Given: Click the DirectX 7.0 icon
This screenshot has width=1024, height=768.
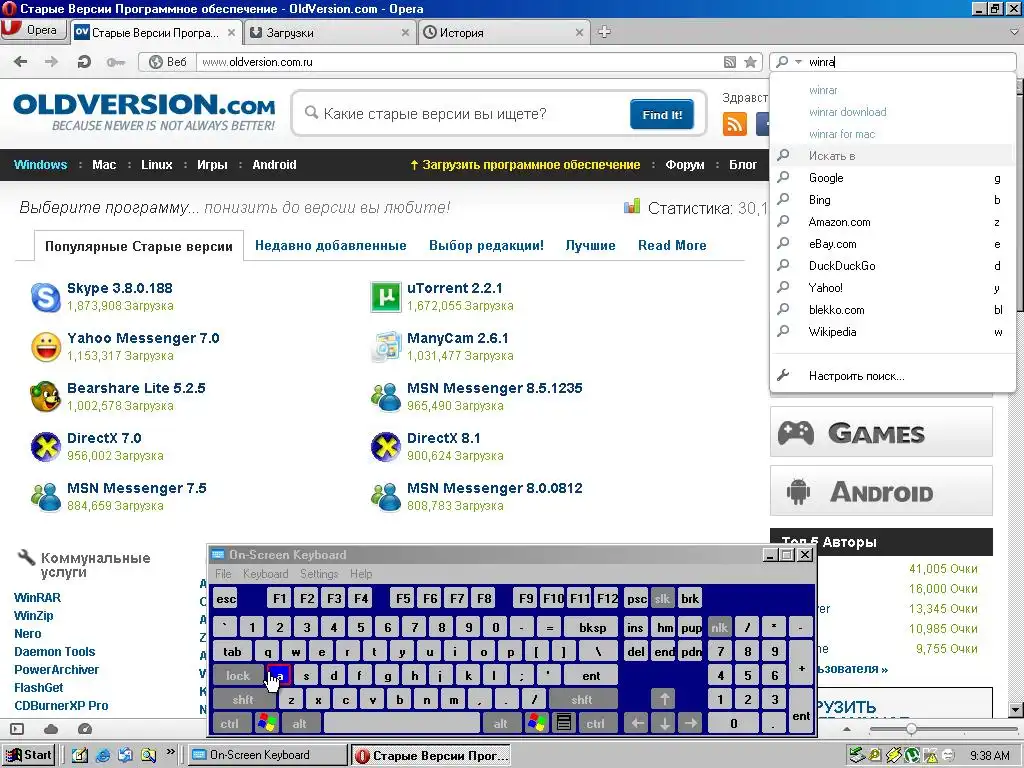Looking at the screenshot, I should coord(46,447).
